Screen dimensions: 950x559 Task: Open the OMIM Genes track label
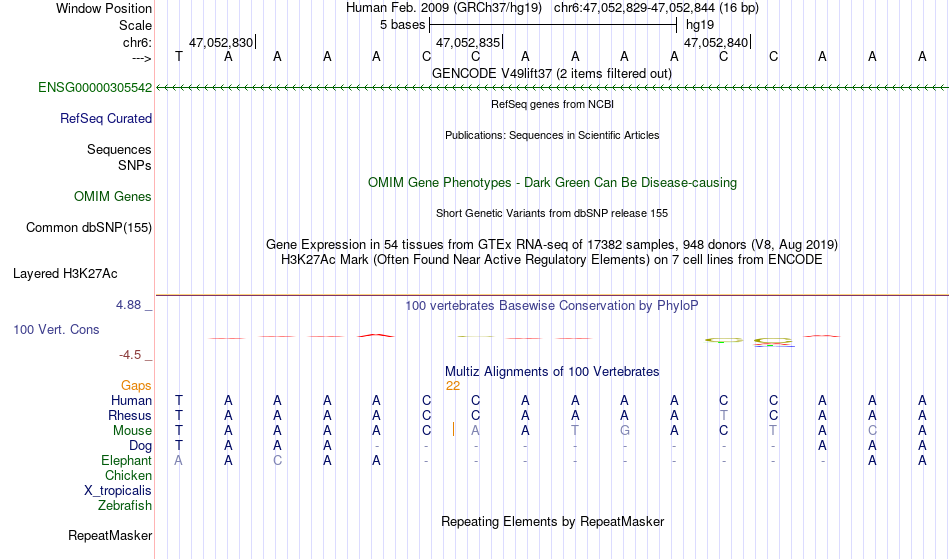[x=113, y=196]
